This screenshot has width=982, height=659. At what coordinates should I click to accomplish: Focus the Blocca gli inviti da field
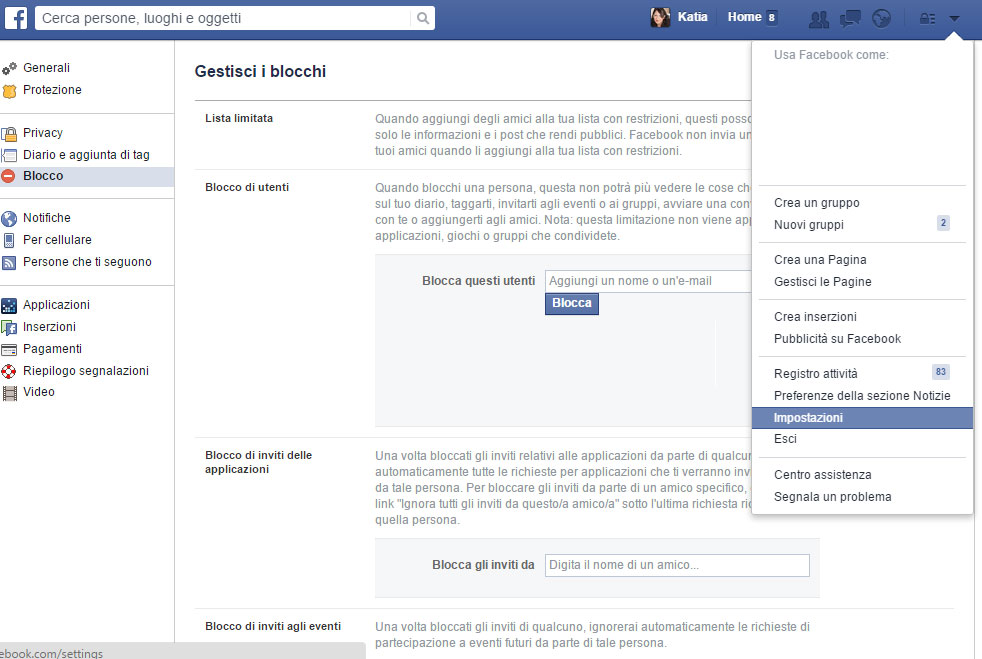[x=677, y=565]
